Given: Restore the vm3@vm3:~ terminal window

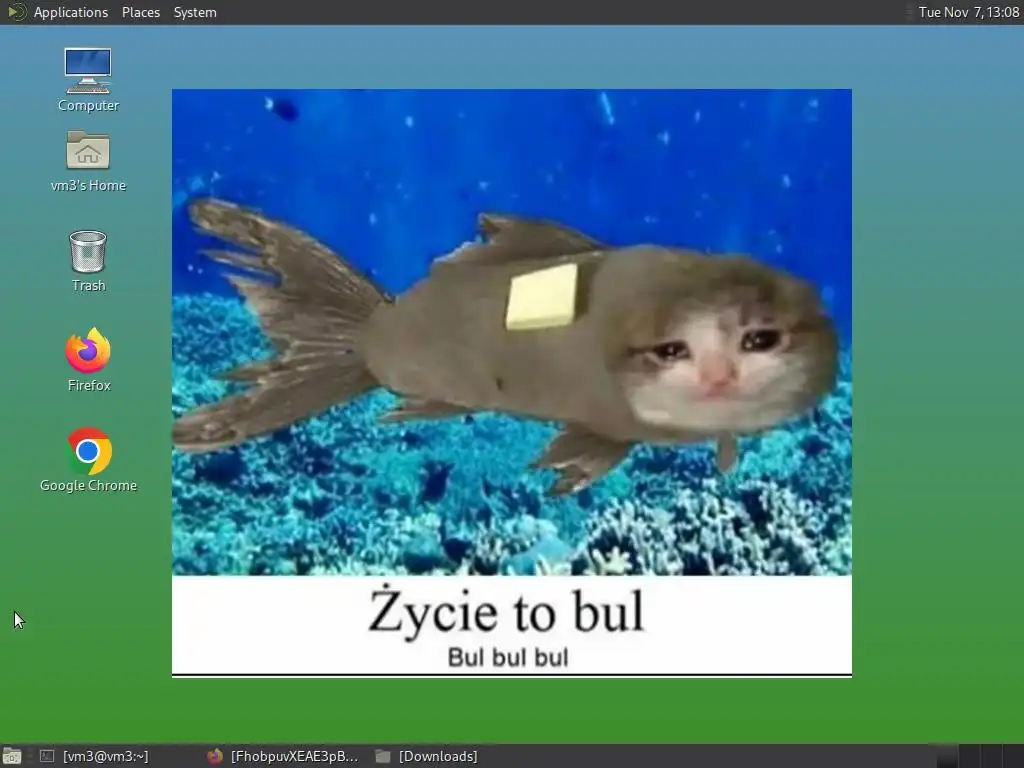Looking at the screenshot, I should click(95, 756).
